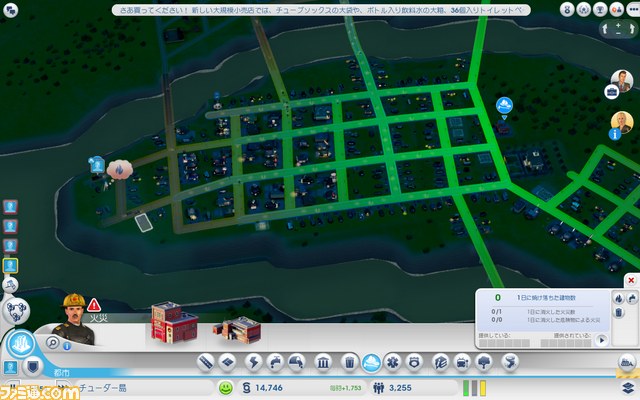Open the laurel wreath achievements icon

[x=584, y=9]
